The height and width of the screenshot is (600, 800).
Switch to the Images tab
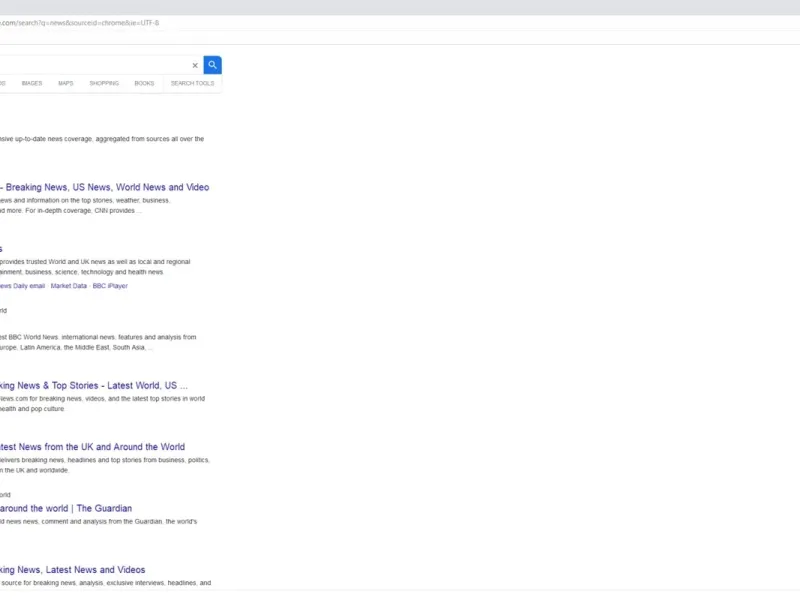click(32, 83)
